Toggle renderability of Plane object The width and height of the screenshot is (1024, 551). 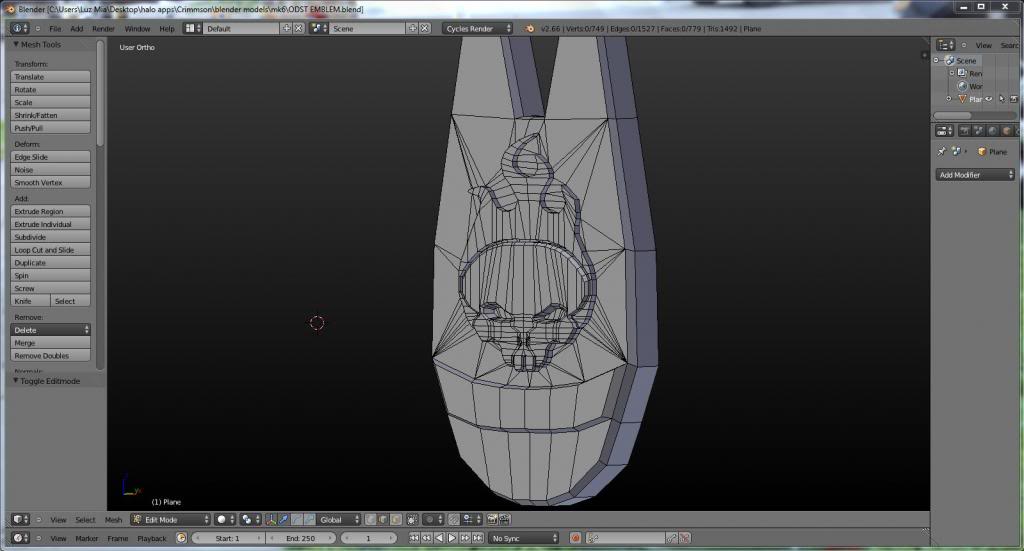[x=1014, y=99]
